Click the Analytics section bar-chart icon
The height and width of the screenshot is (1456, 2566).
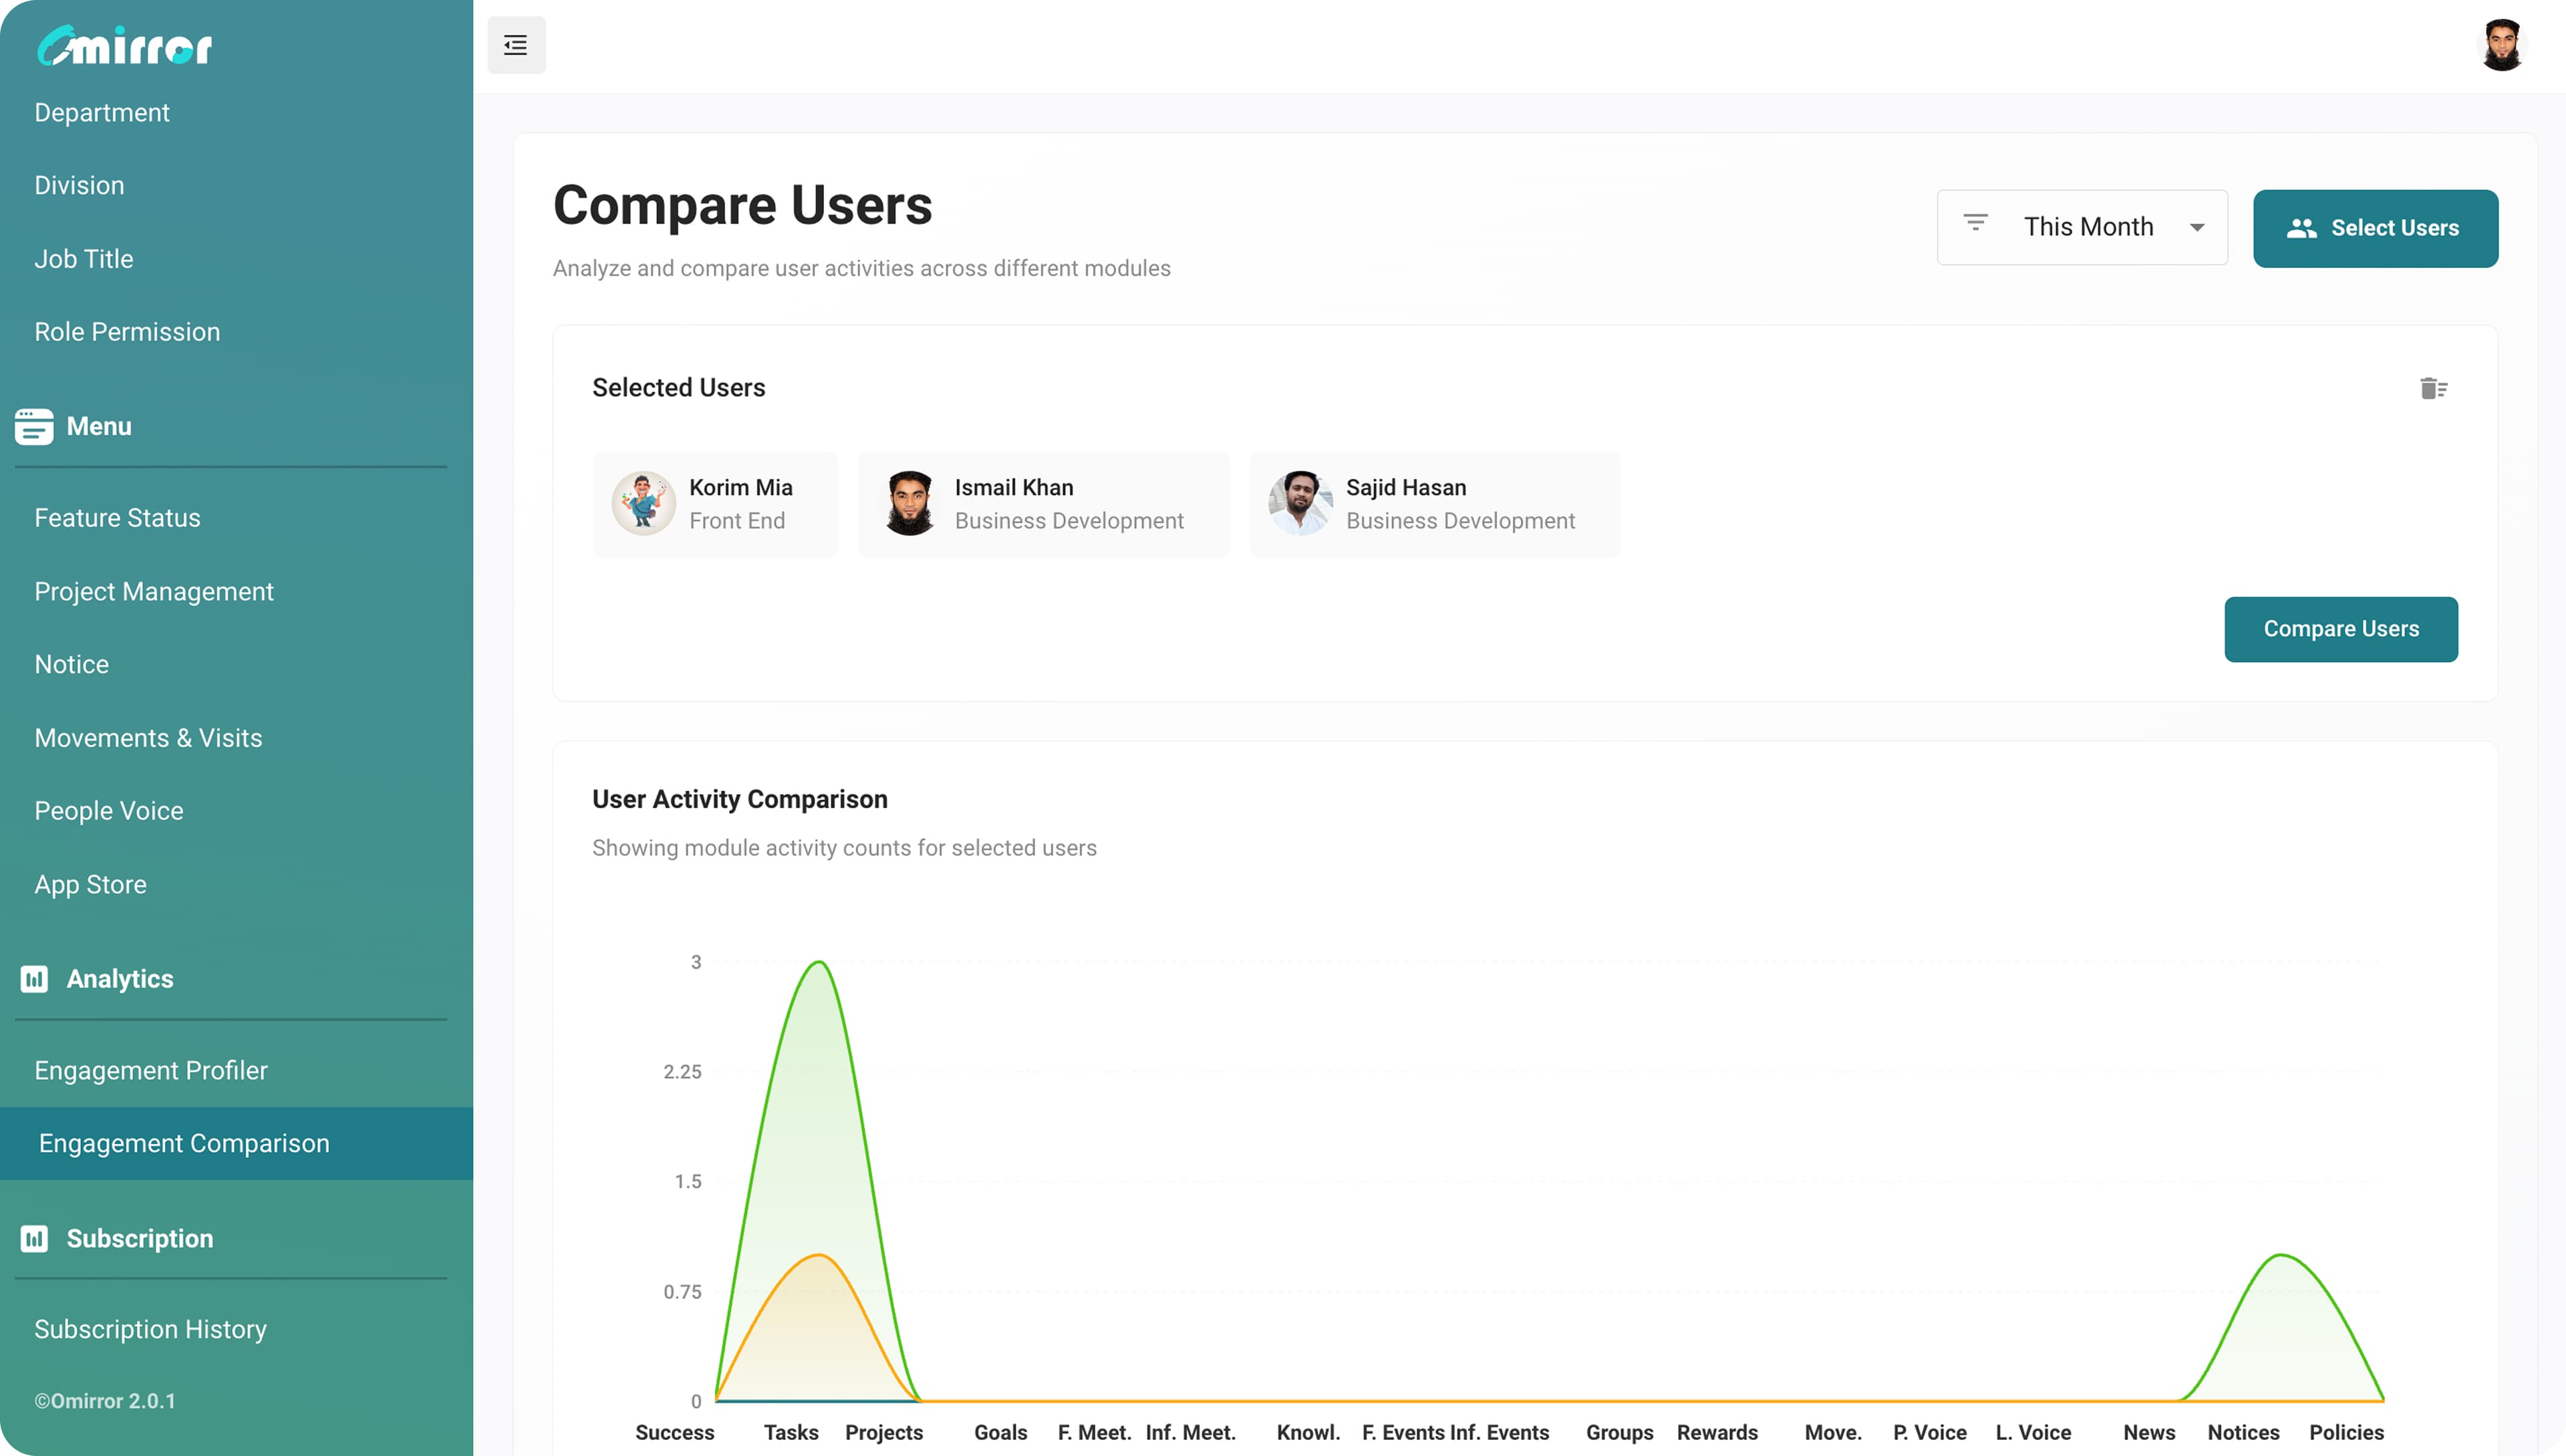pyautogui.click(x=34, y=978)
